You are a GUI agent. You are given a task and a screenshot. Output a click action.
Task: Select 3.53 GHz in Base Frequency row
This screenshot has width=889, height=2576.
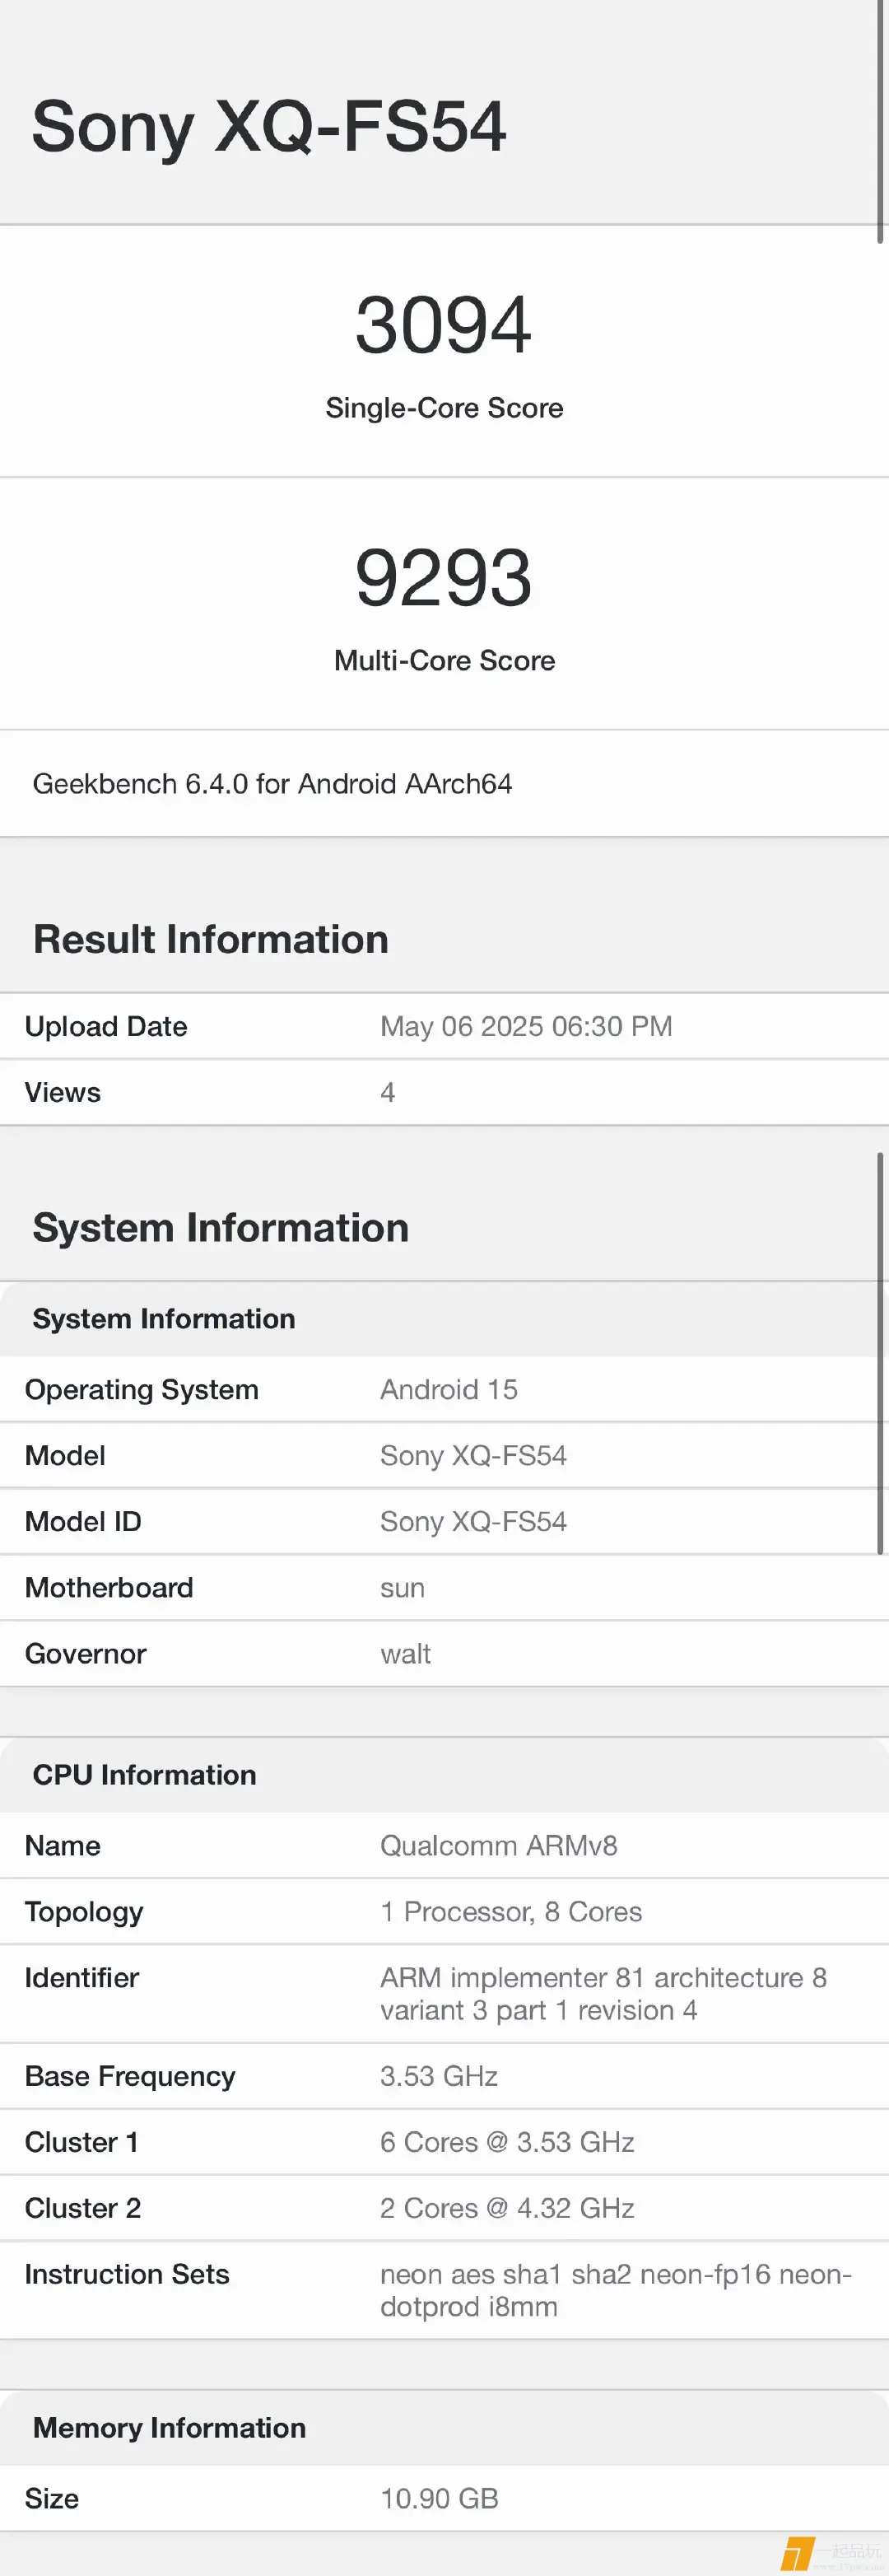[x=438, y=2077]
